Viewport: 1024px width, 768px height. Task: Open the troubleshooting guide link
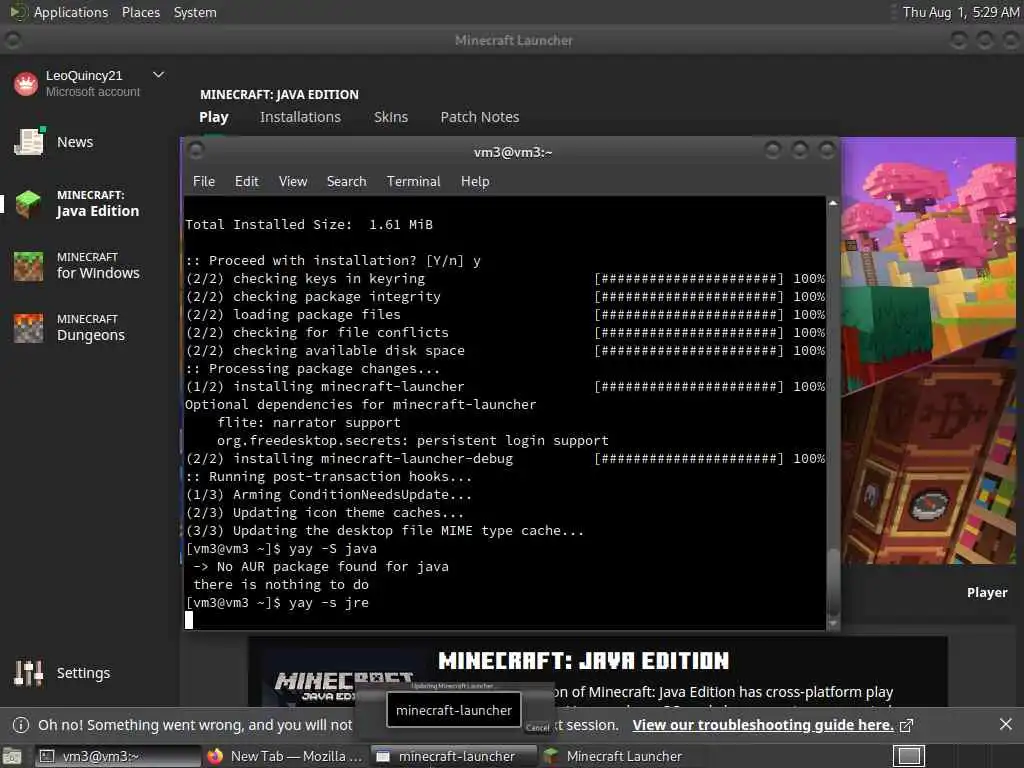pos(763,725)
